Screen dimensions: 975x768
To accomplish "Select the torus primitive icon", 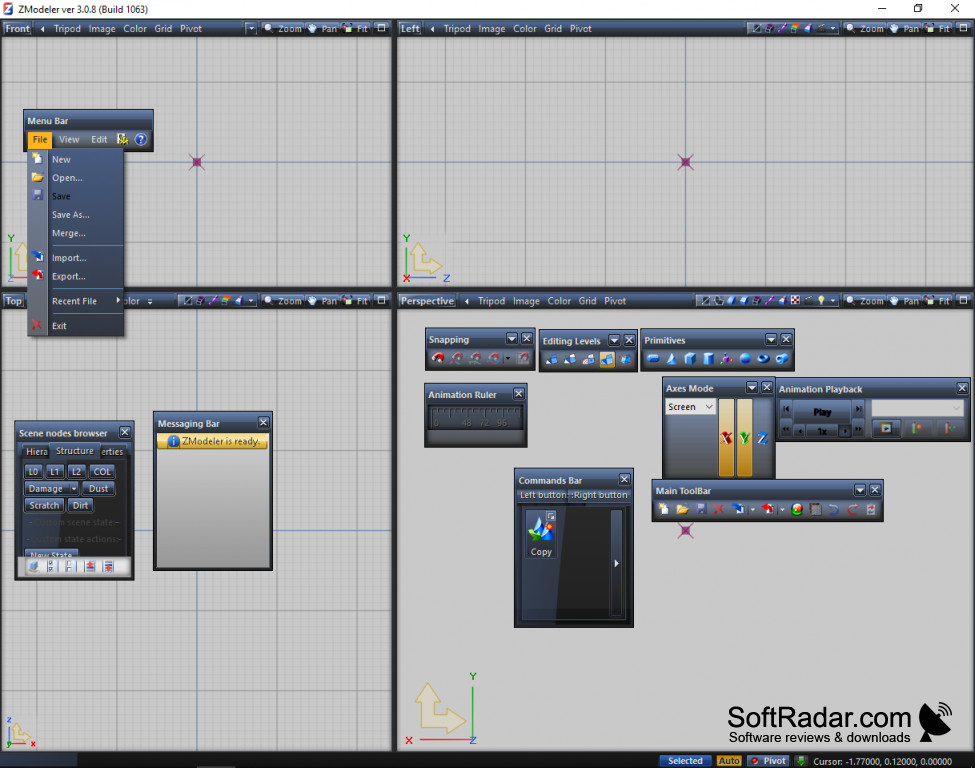I will tap(763, 359).
